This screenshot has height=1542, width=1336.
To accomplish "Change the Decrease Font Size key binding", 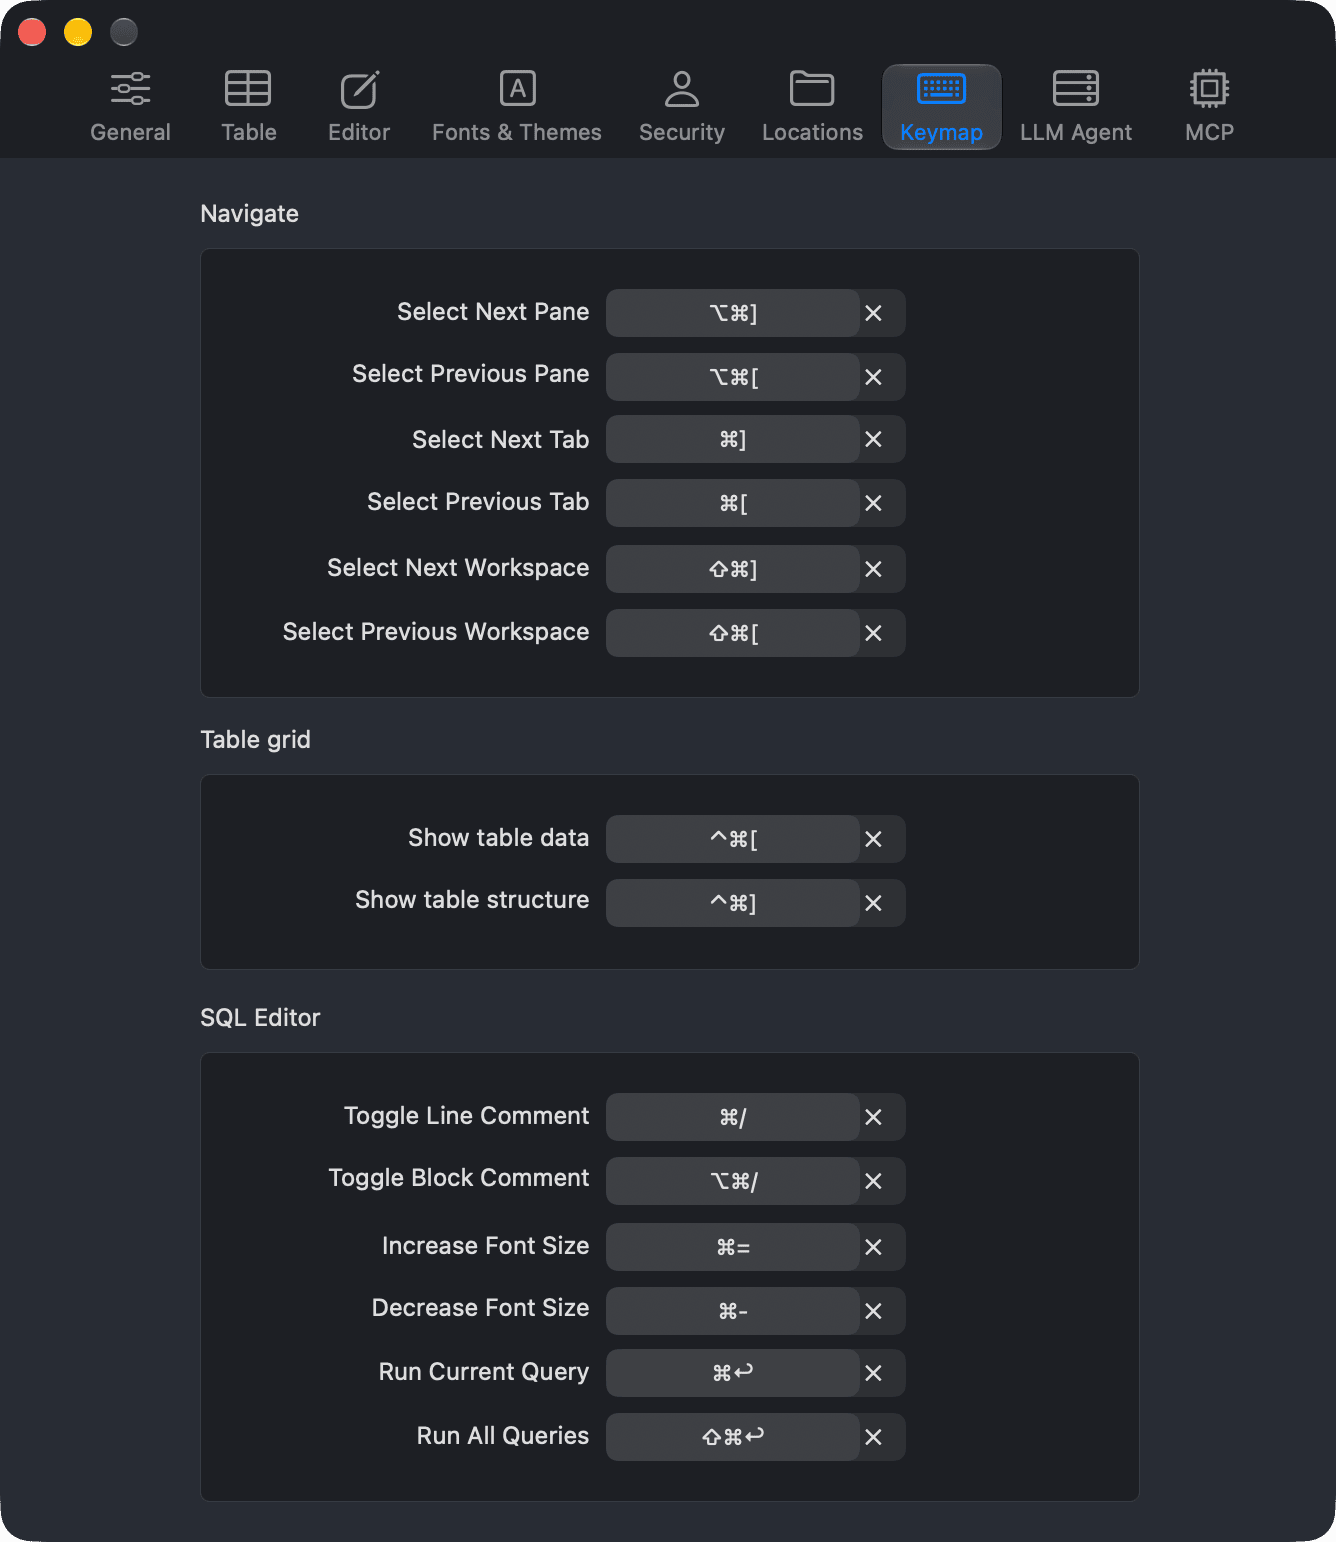I will 733,1311.
